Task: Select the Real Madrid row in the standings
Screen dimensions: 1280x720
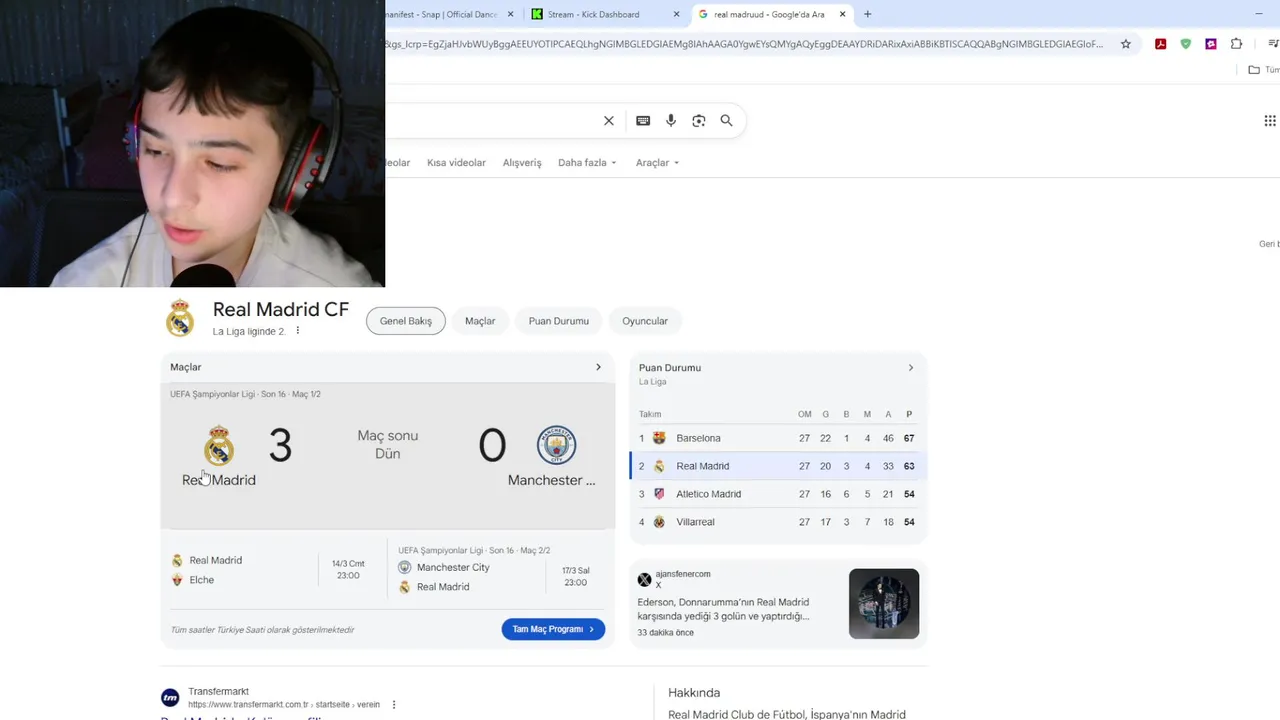Action: coord(777,466)
